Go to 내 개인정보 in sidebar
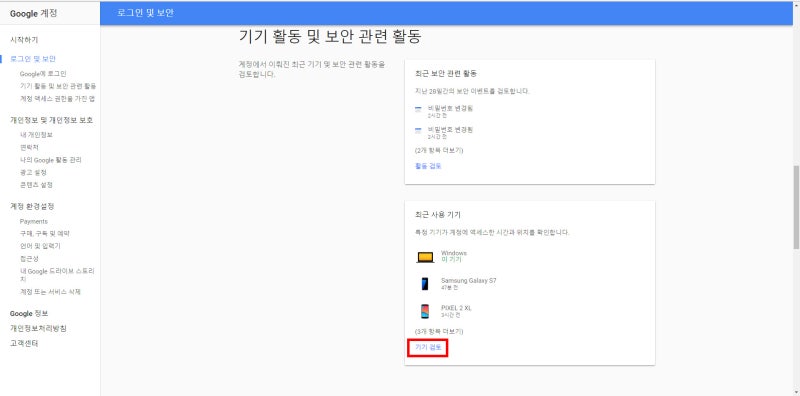Image resolution: width=800 pixels, height=396 pixels. 36,135
